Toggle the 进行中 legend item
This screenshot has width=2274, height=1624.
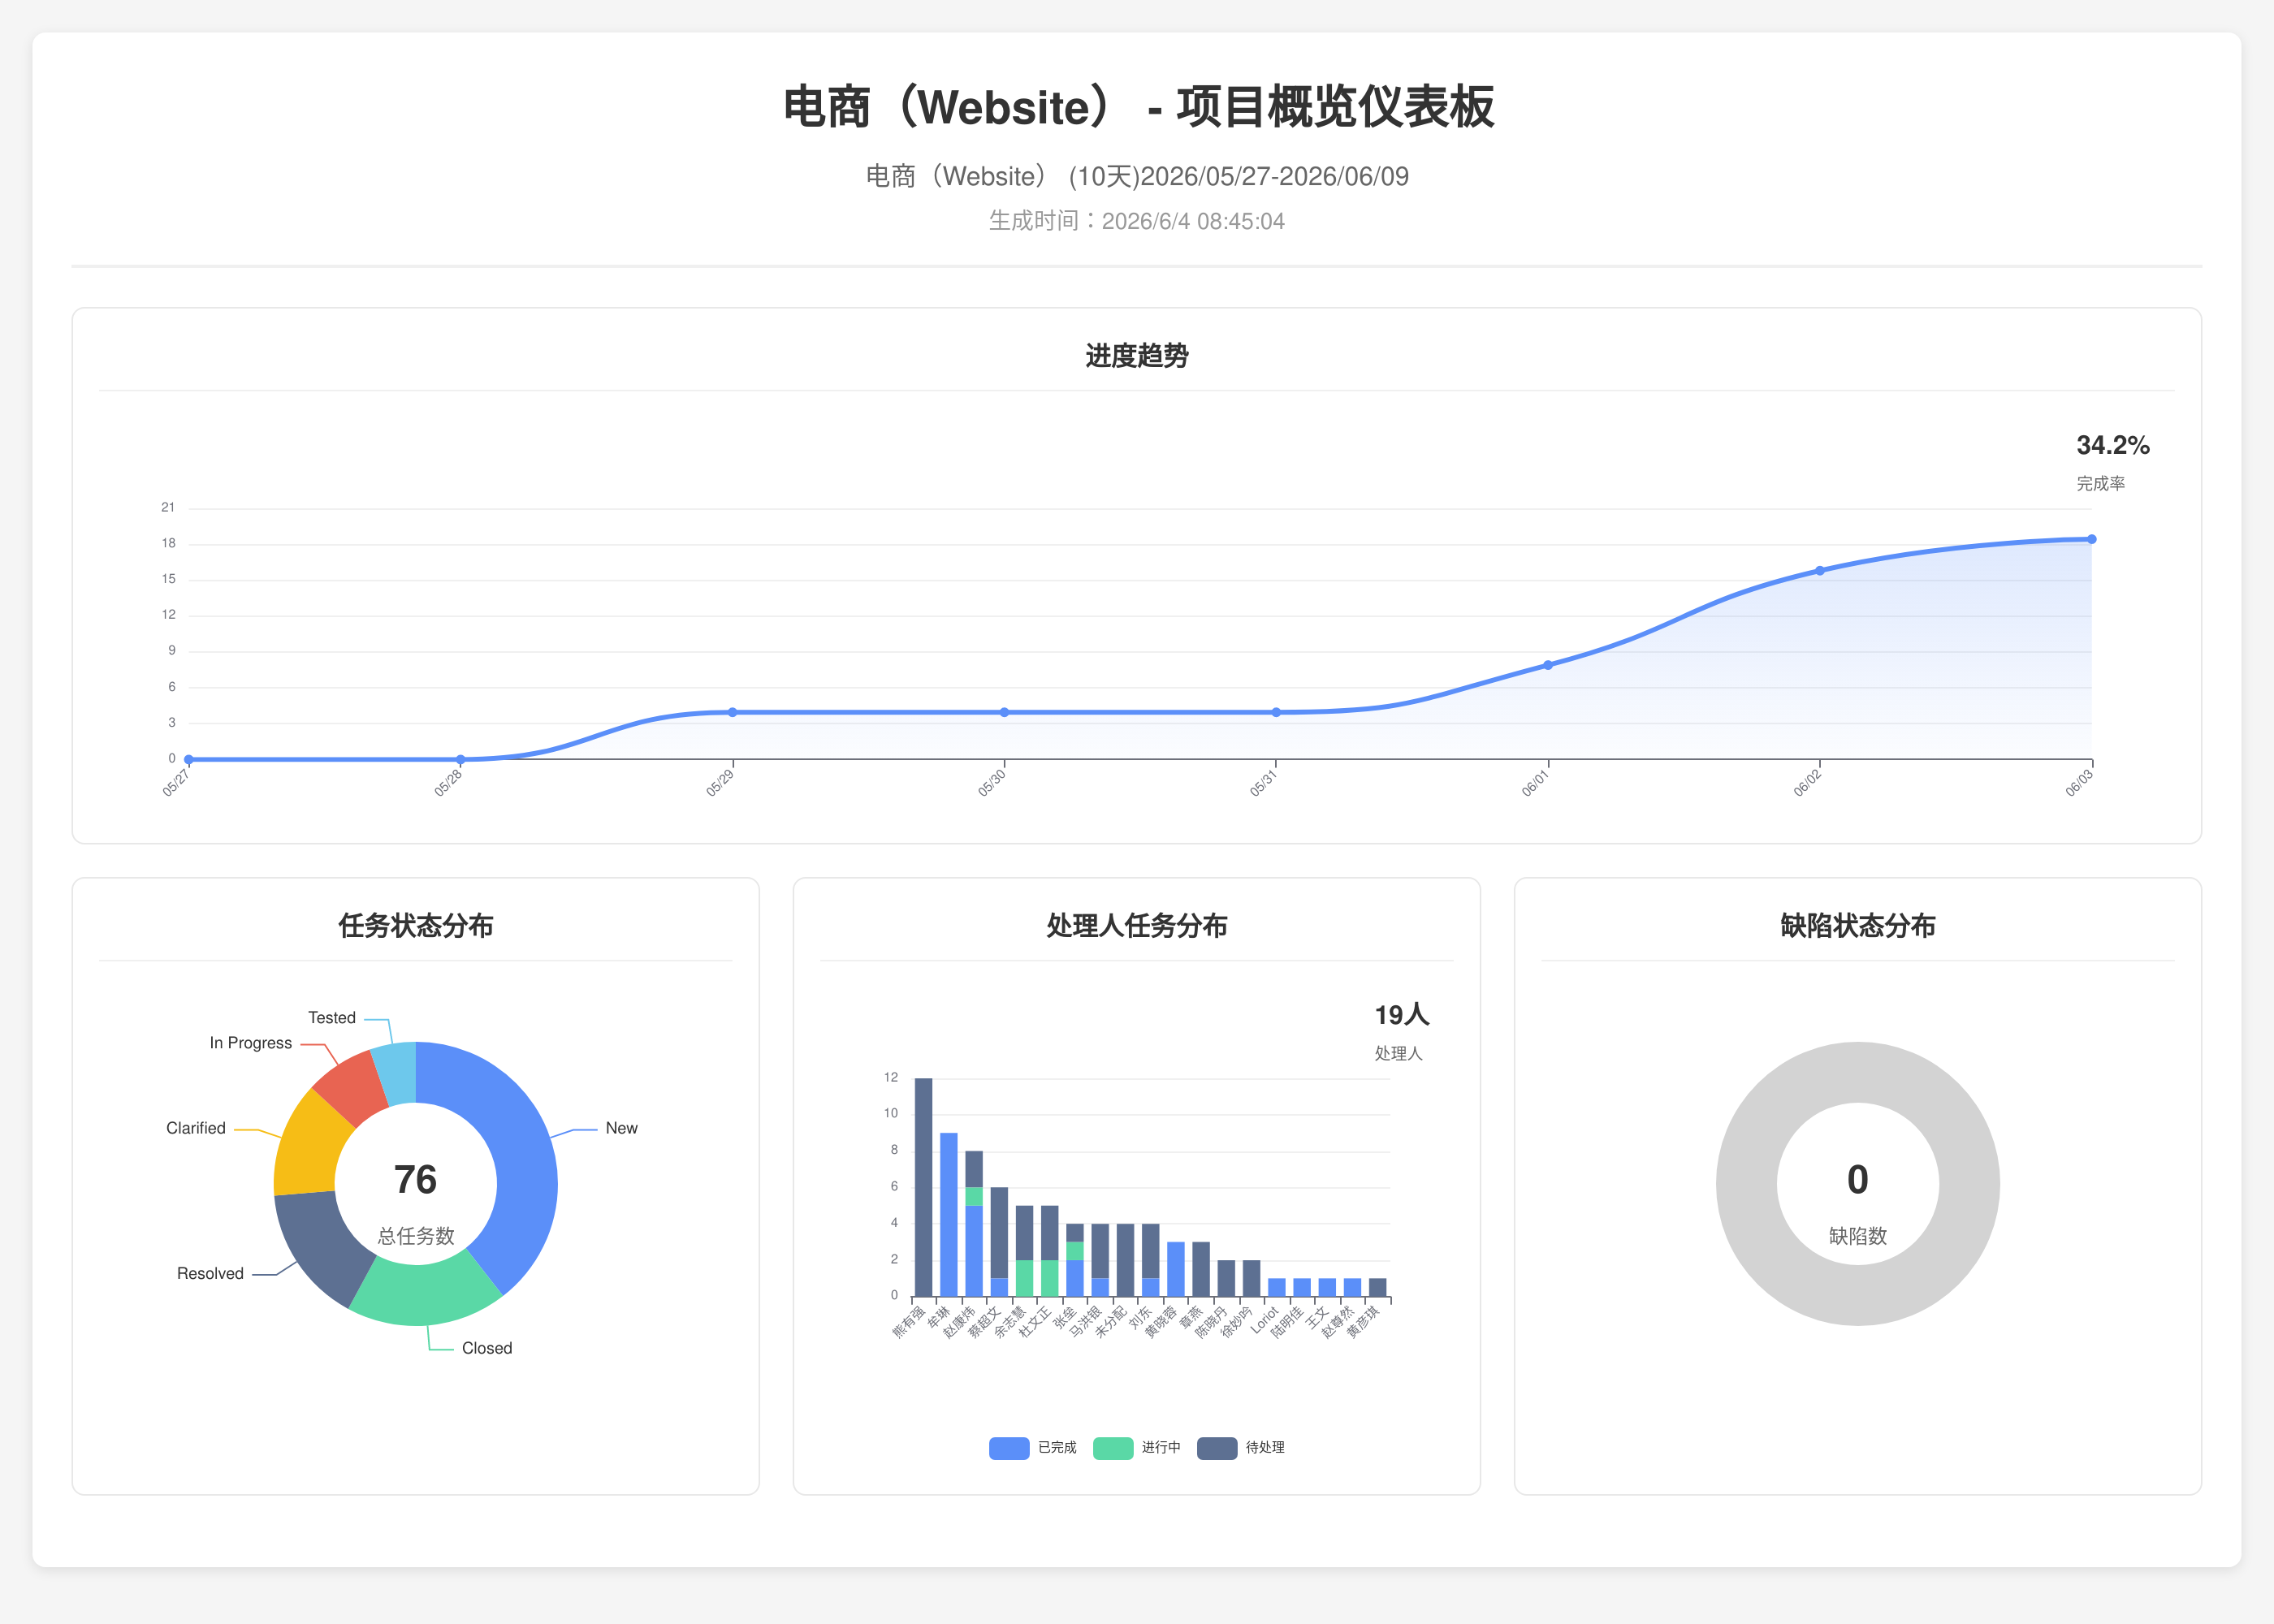(1137, 1447)
